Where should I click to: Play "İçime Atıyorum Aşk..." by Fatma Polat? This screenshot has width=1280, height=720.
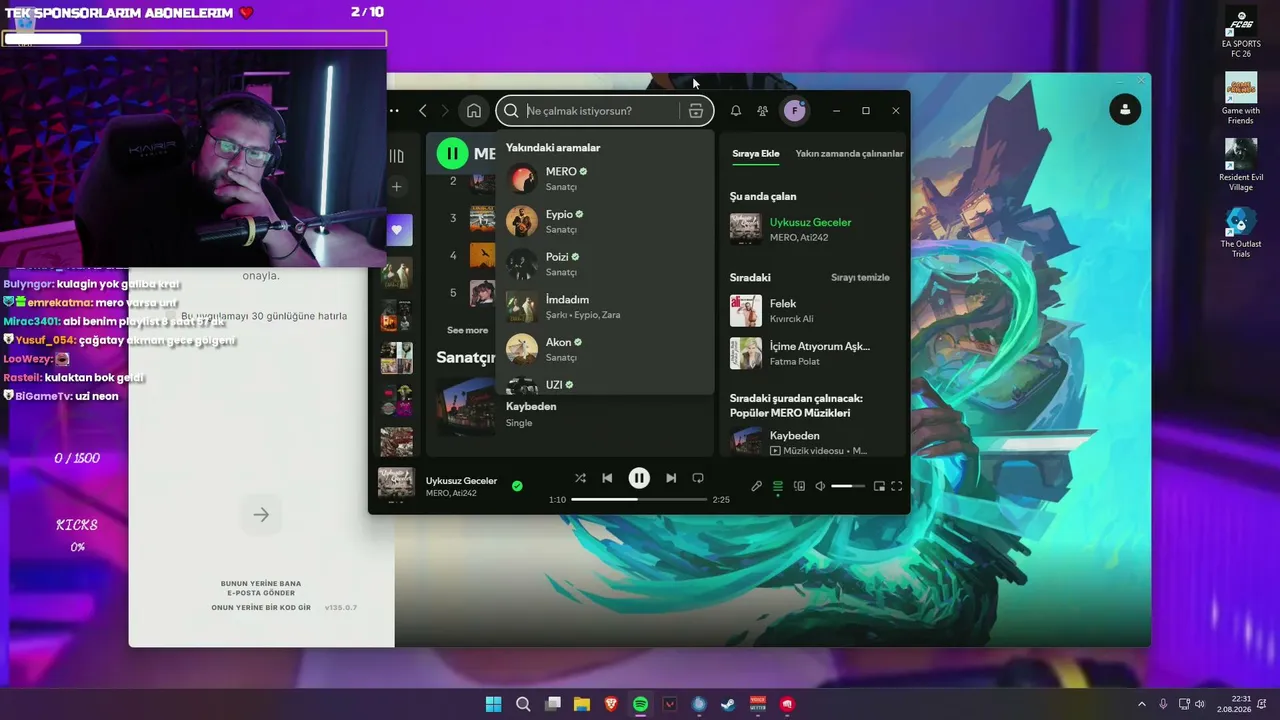(x=814, y=353)
